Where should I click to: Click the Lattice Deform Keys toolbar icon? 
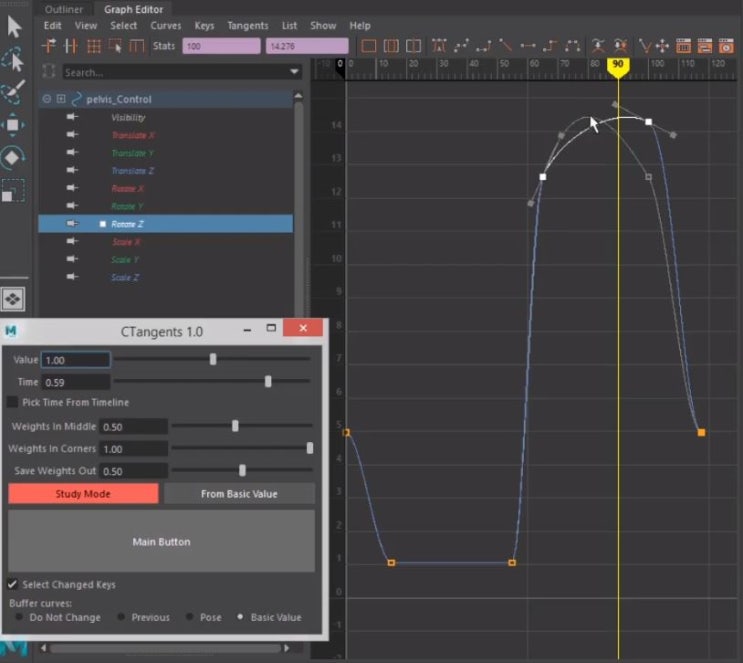pos(93,46)
